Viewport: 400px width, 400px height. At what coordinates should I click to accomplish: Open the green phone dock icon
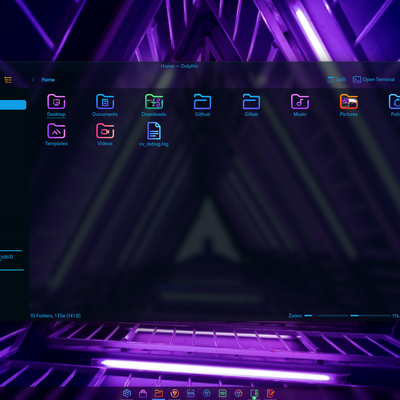click(254, 393)
